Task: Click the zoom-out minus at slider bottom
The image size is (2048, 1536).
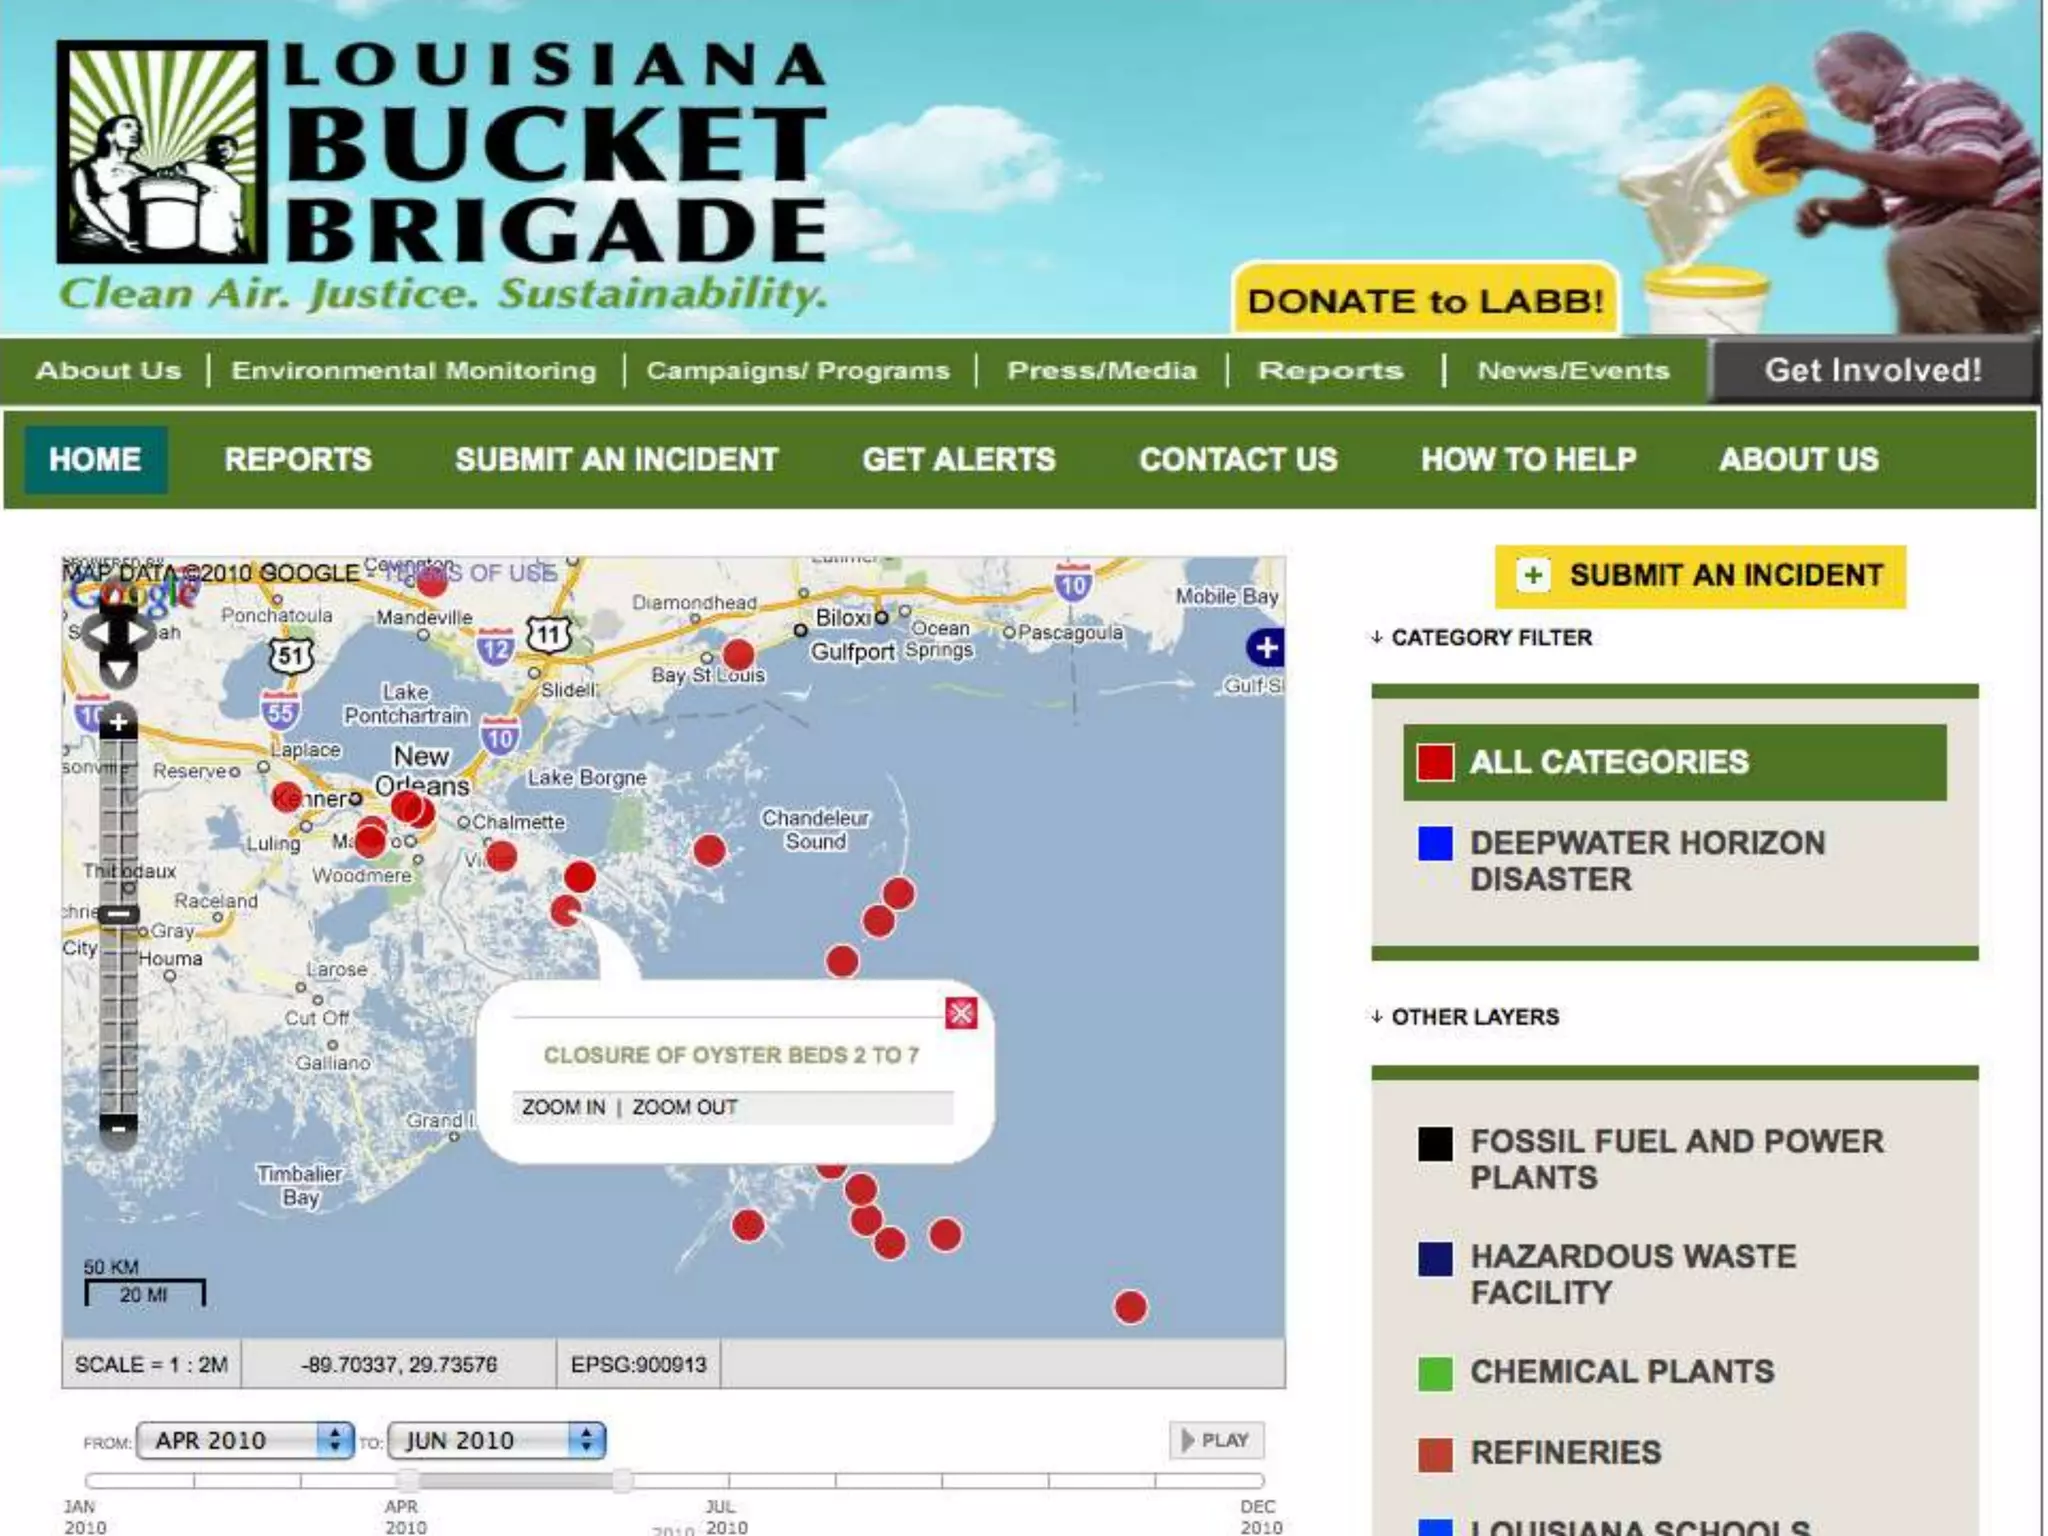Action: tap(118, 1129)
